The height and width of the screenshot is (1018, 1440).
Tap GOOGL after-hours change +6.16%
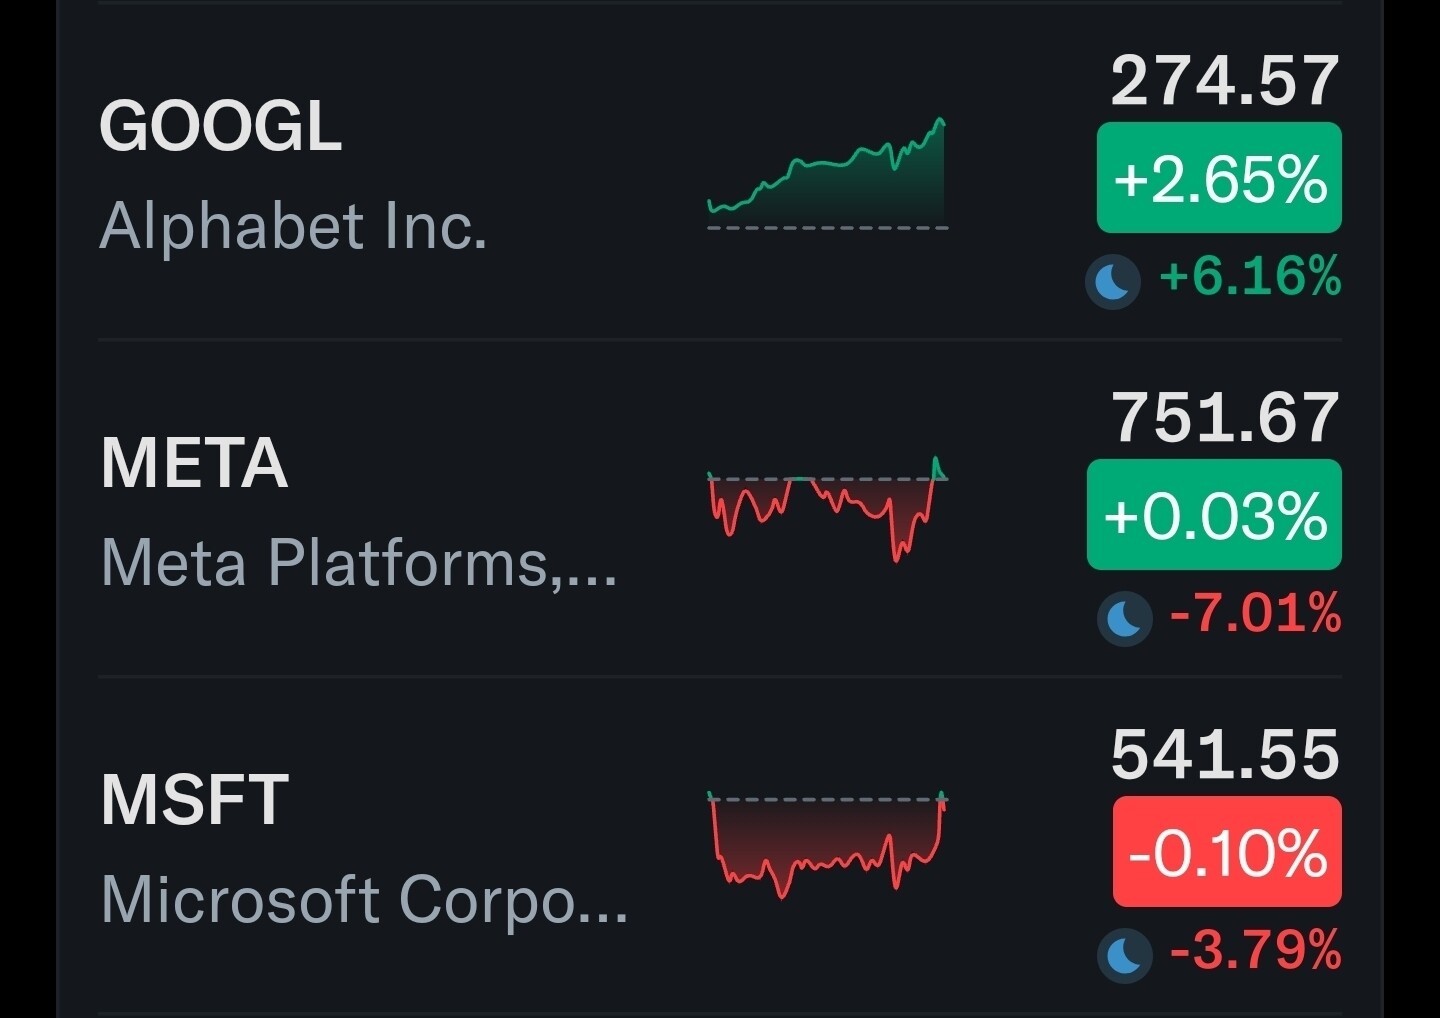[1250, 277]
